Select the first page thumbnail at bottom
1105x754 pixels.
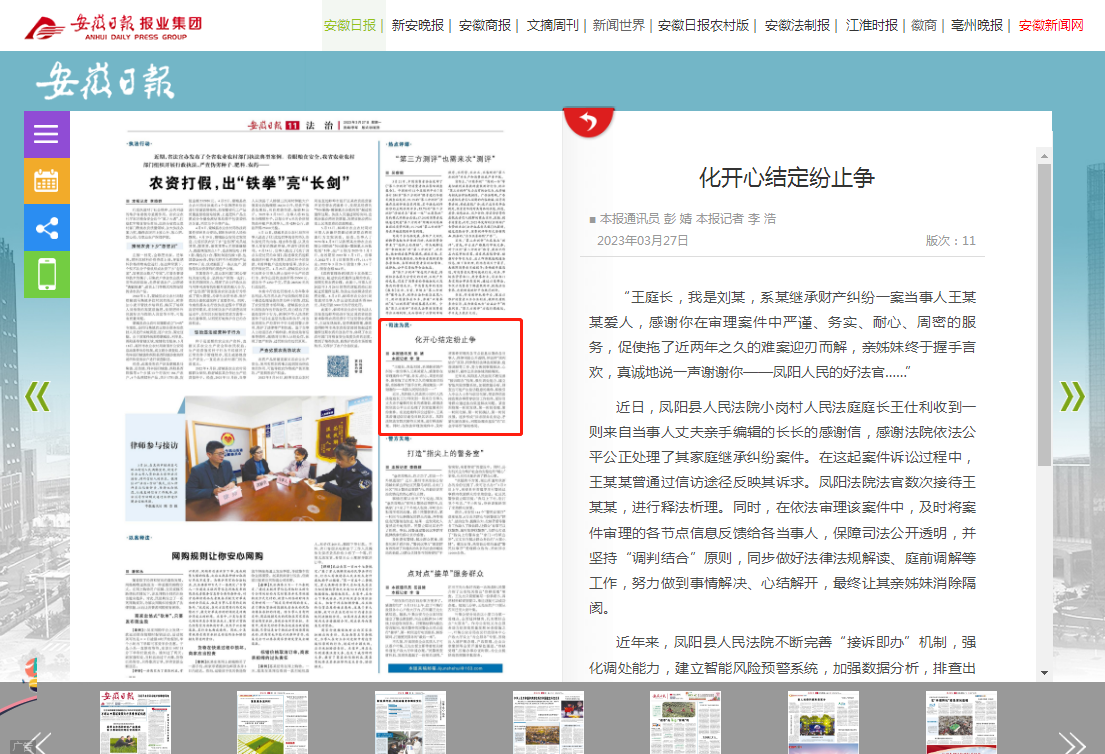tap(135, 720)
